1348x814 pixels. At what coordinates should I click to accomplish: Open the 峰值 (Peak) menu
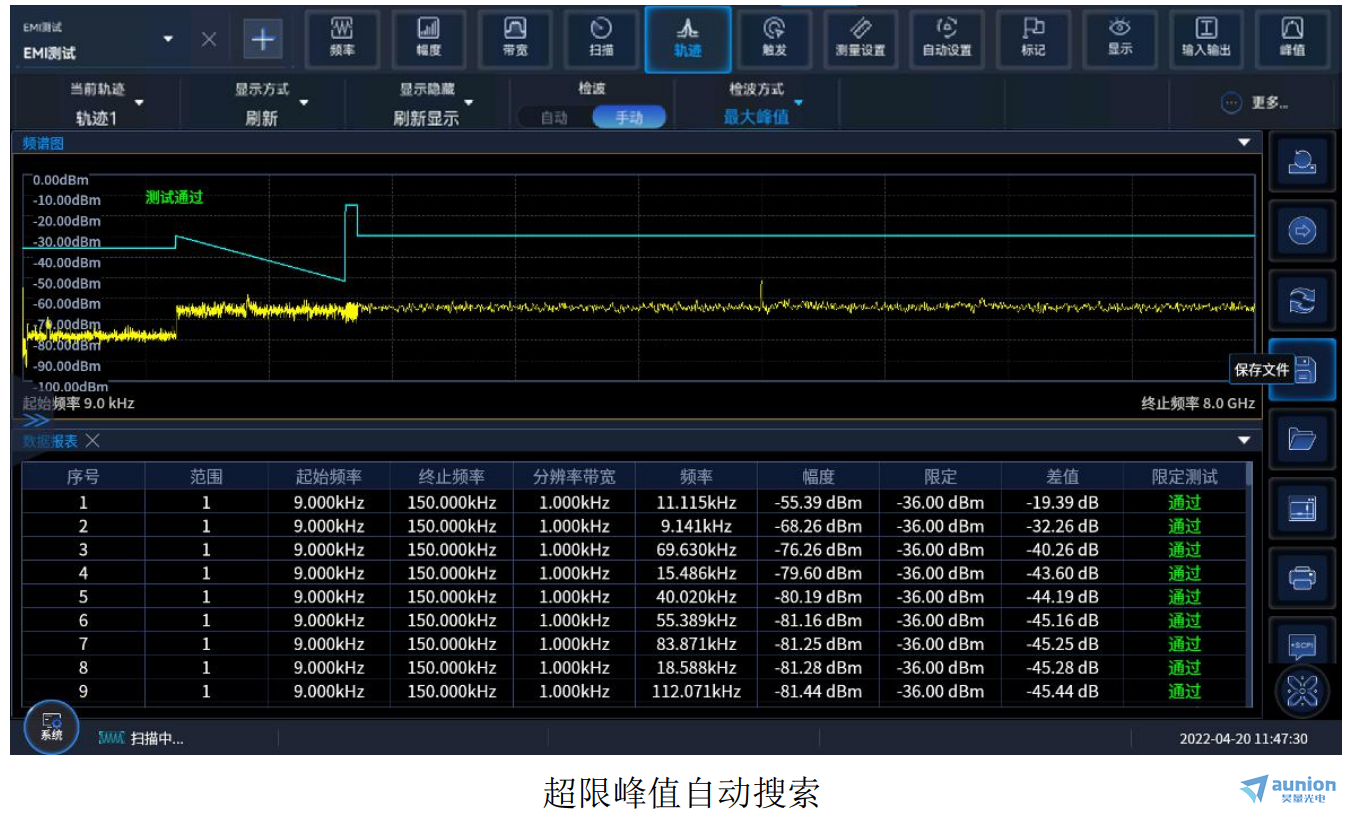pos(1292,39)
